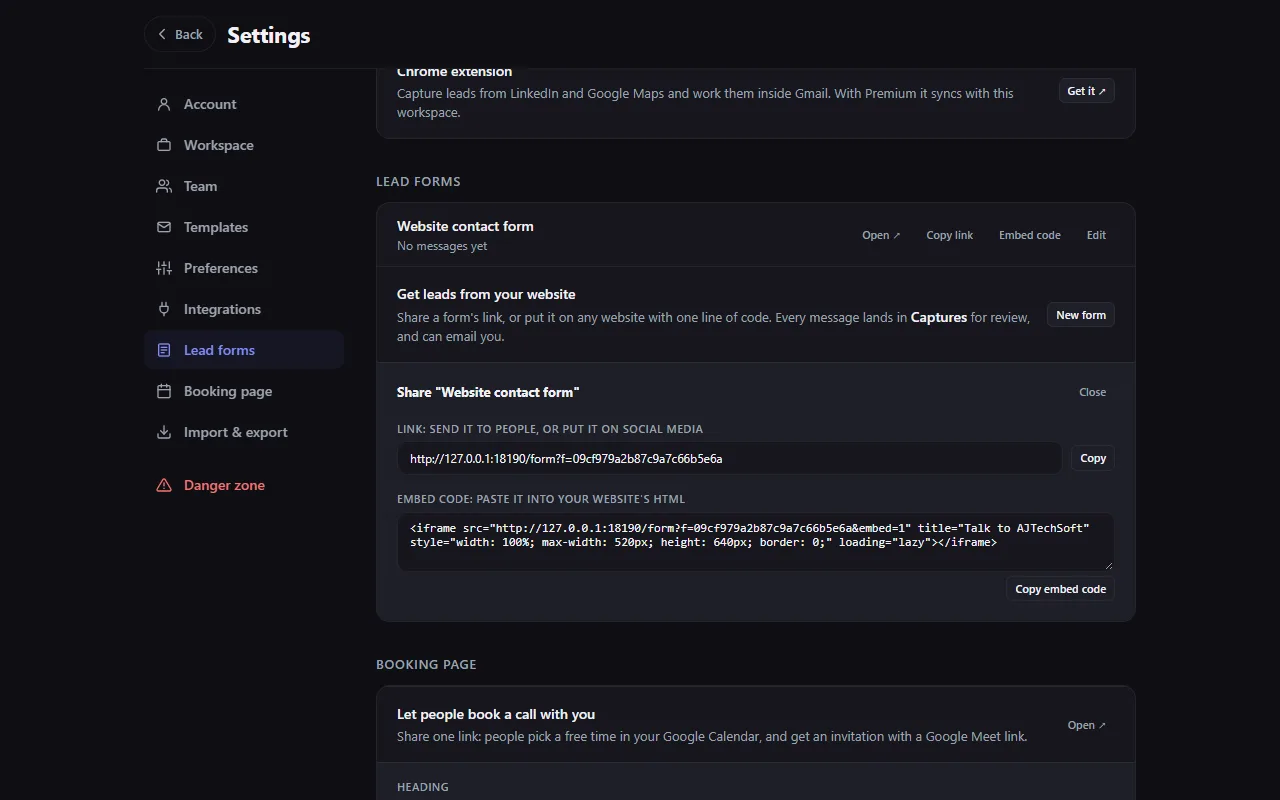This screenshot has height=800, width=1280.
Task: Click 'Share "Website contact form"' heading
Action: (488, 392)
